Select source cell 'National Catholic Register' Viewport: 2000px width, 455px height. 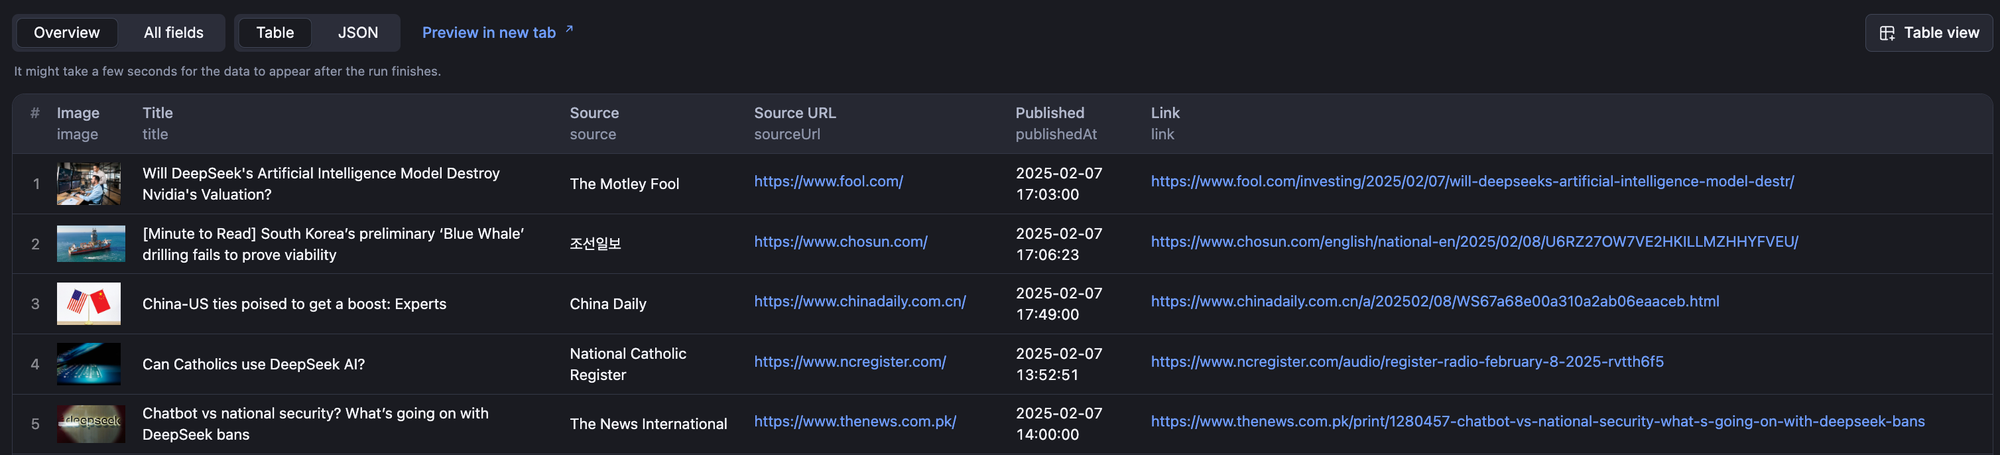[x=628, y=364]
